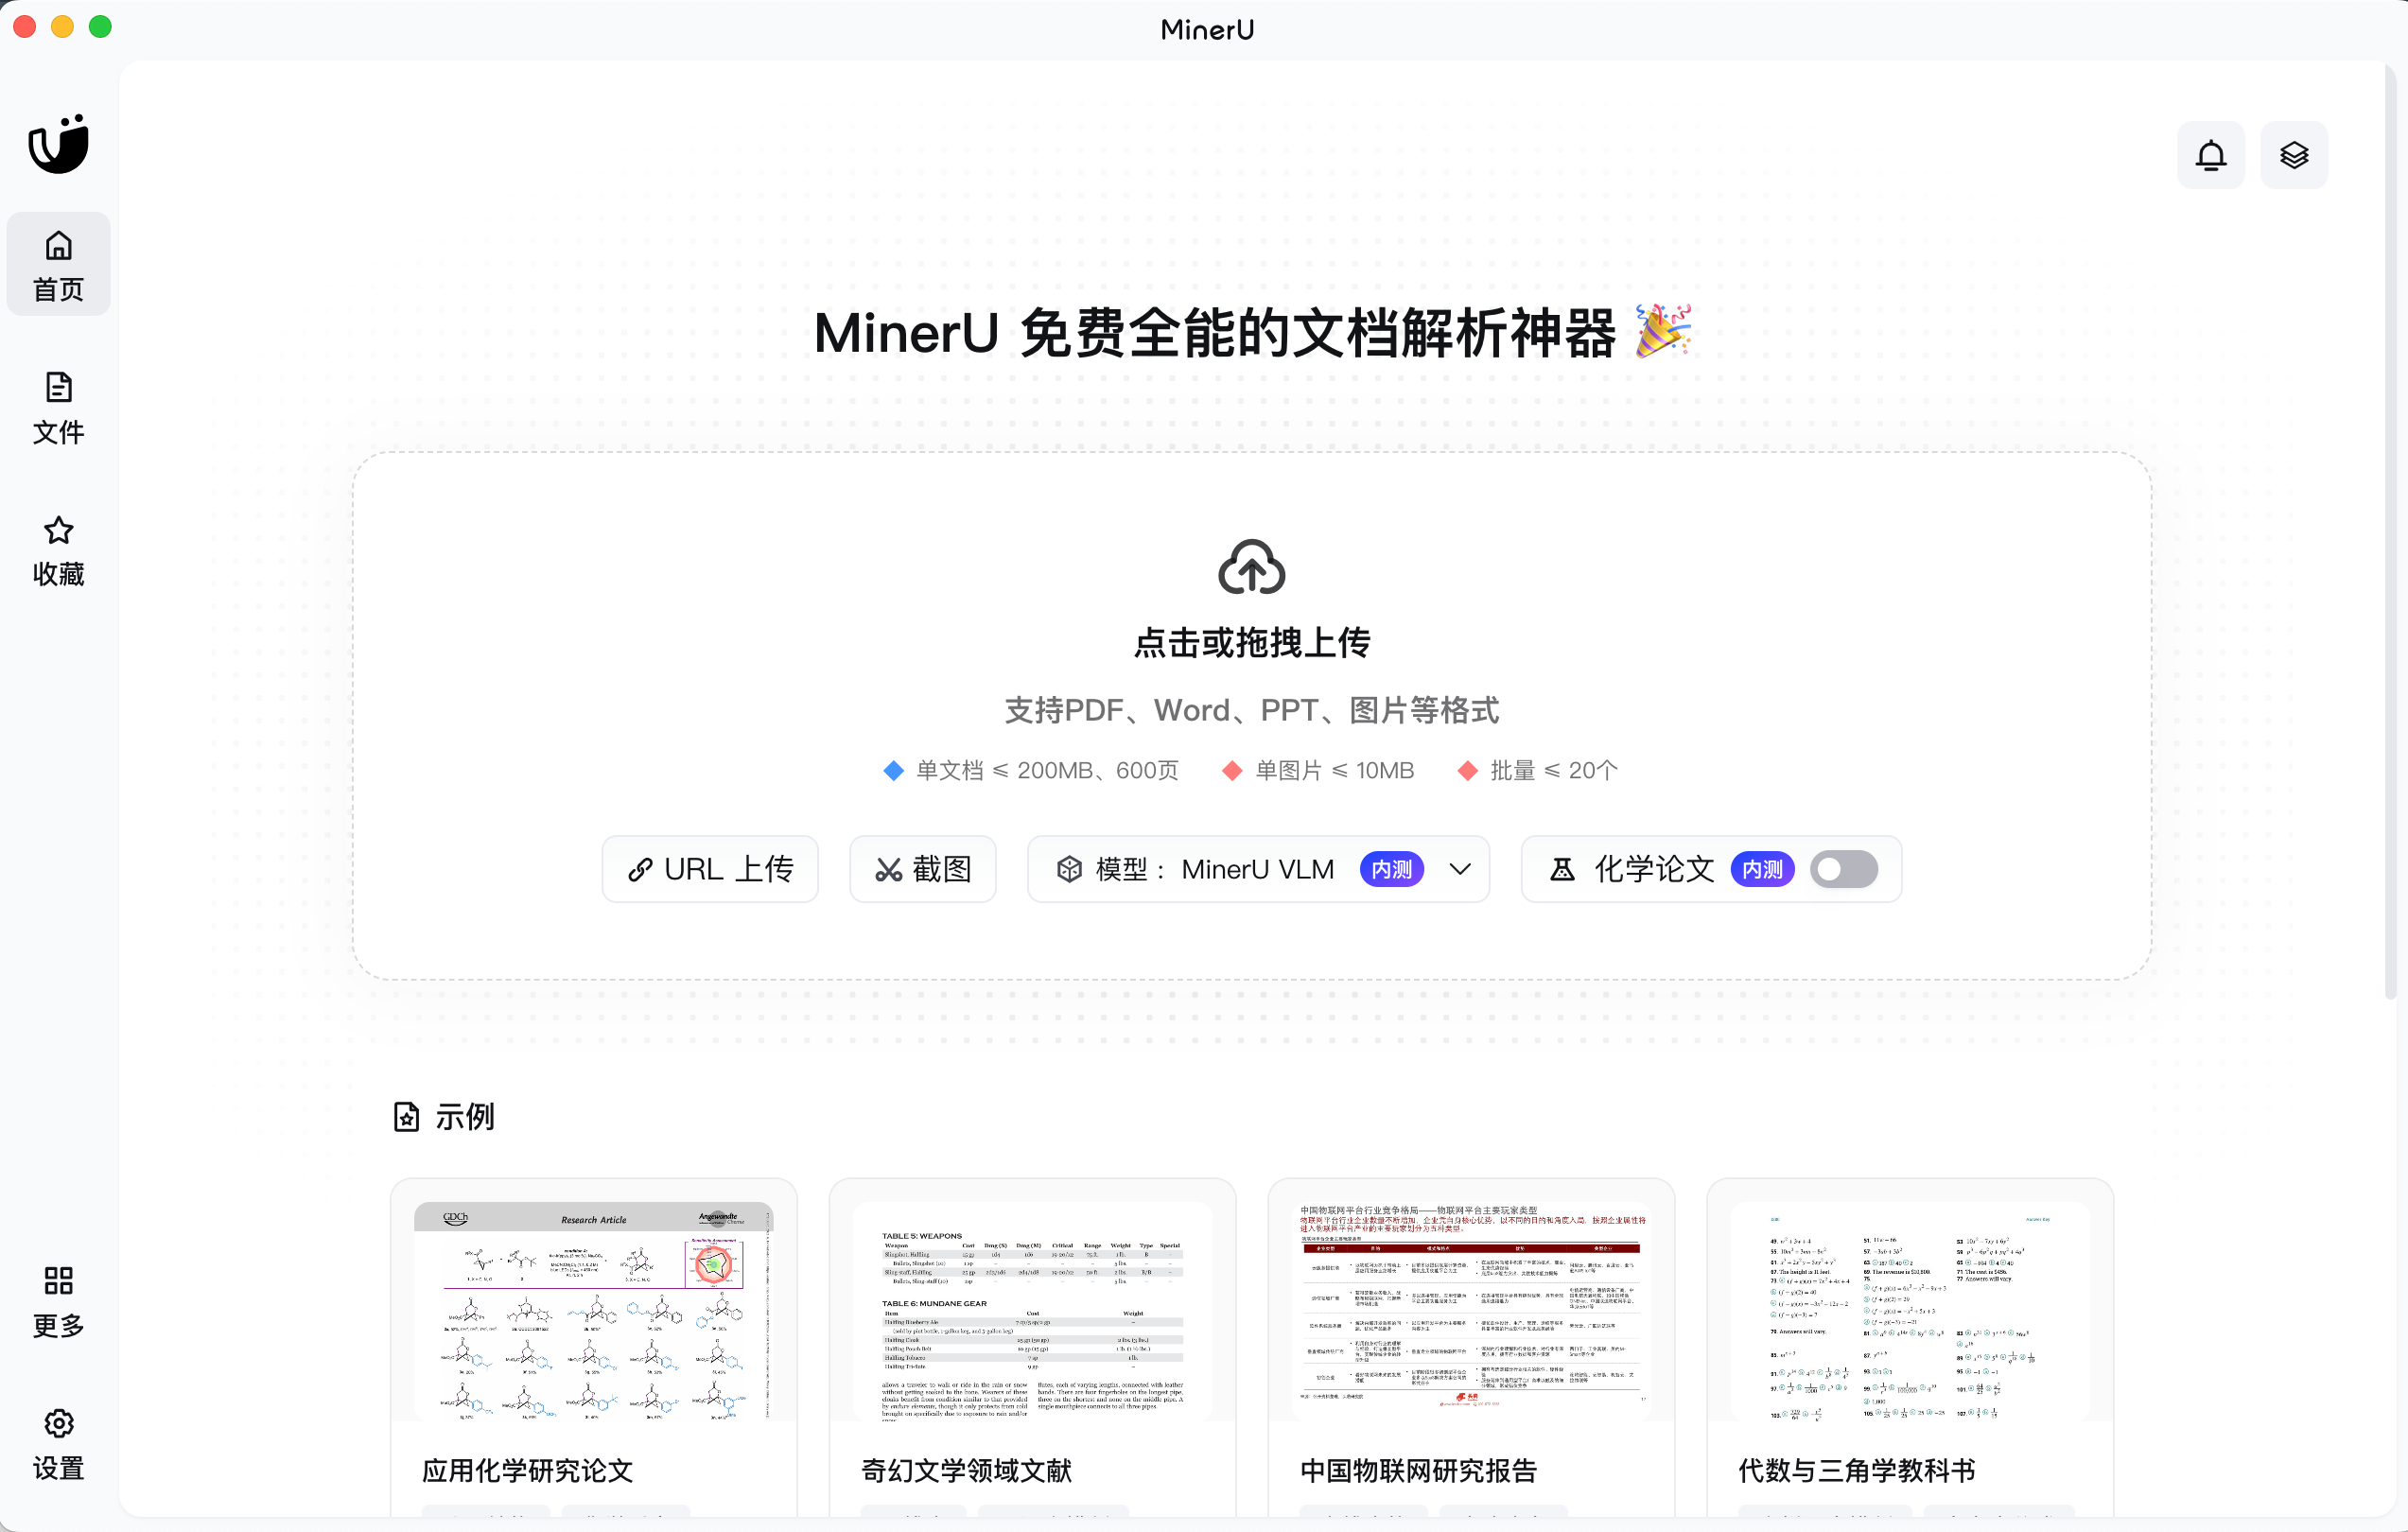Click the URL 上传 button
This screenshot has width=2408, height=1532.
point(710,869)
